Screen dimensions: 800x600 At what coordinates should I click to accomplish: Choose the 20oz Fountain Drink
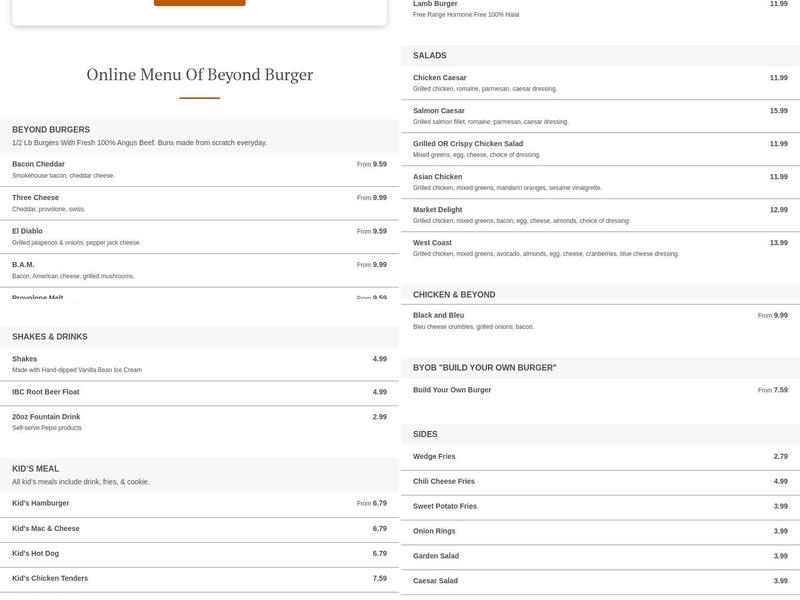pos(199,422)
